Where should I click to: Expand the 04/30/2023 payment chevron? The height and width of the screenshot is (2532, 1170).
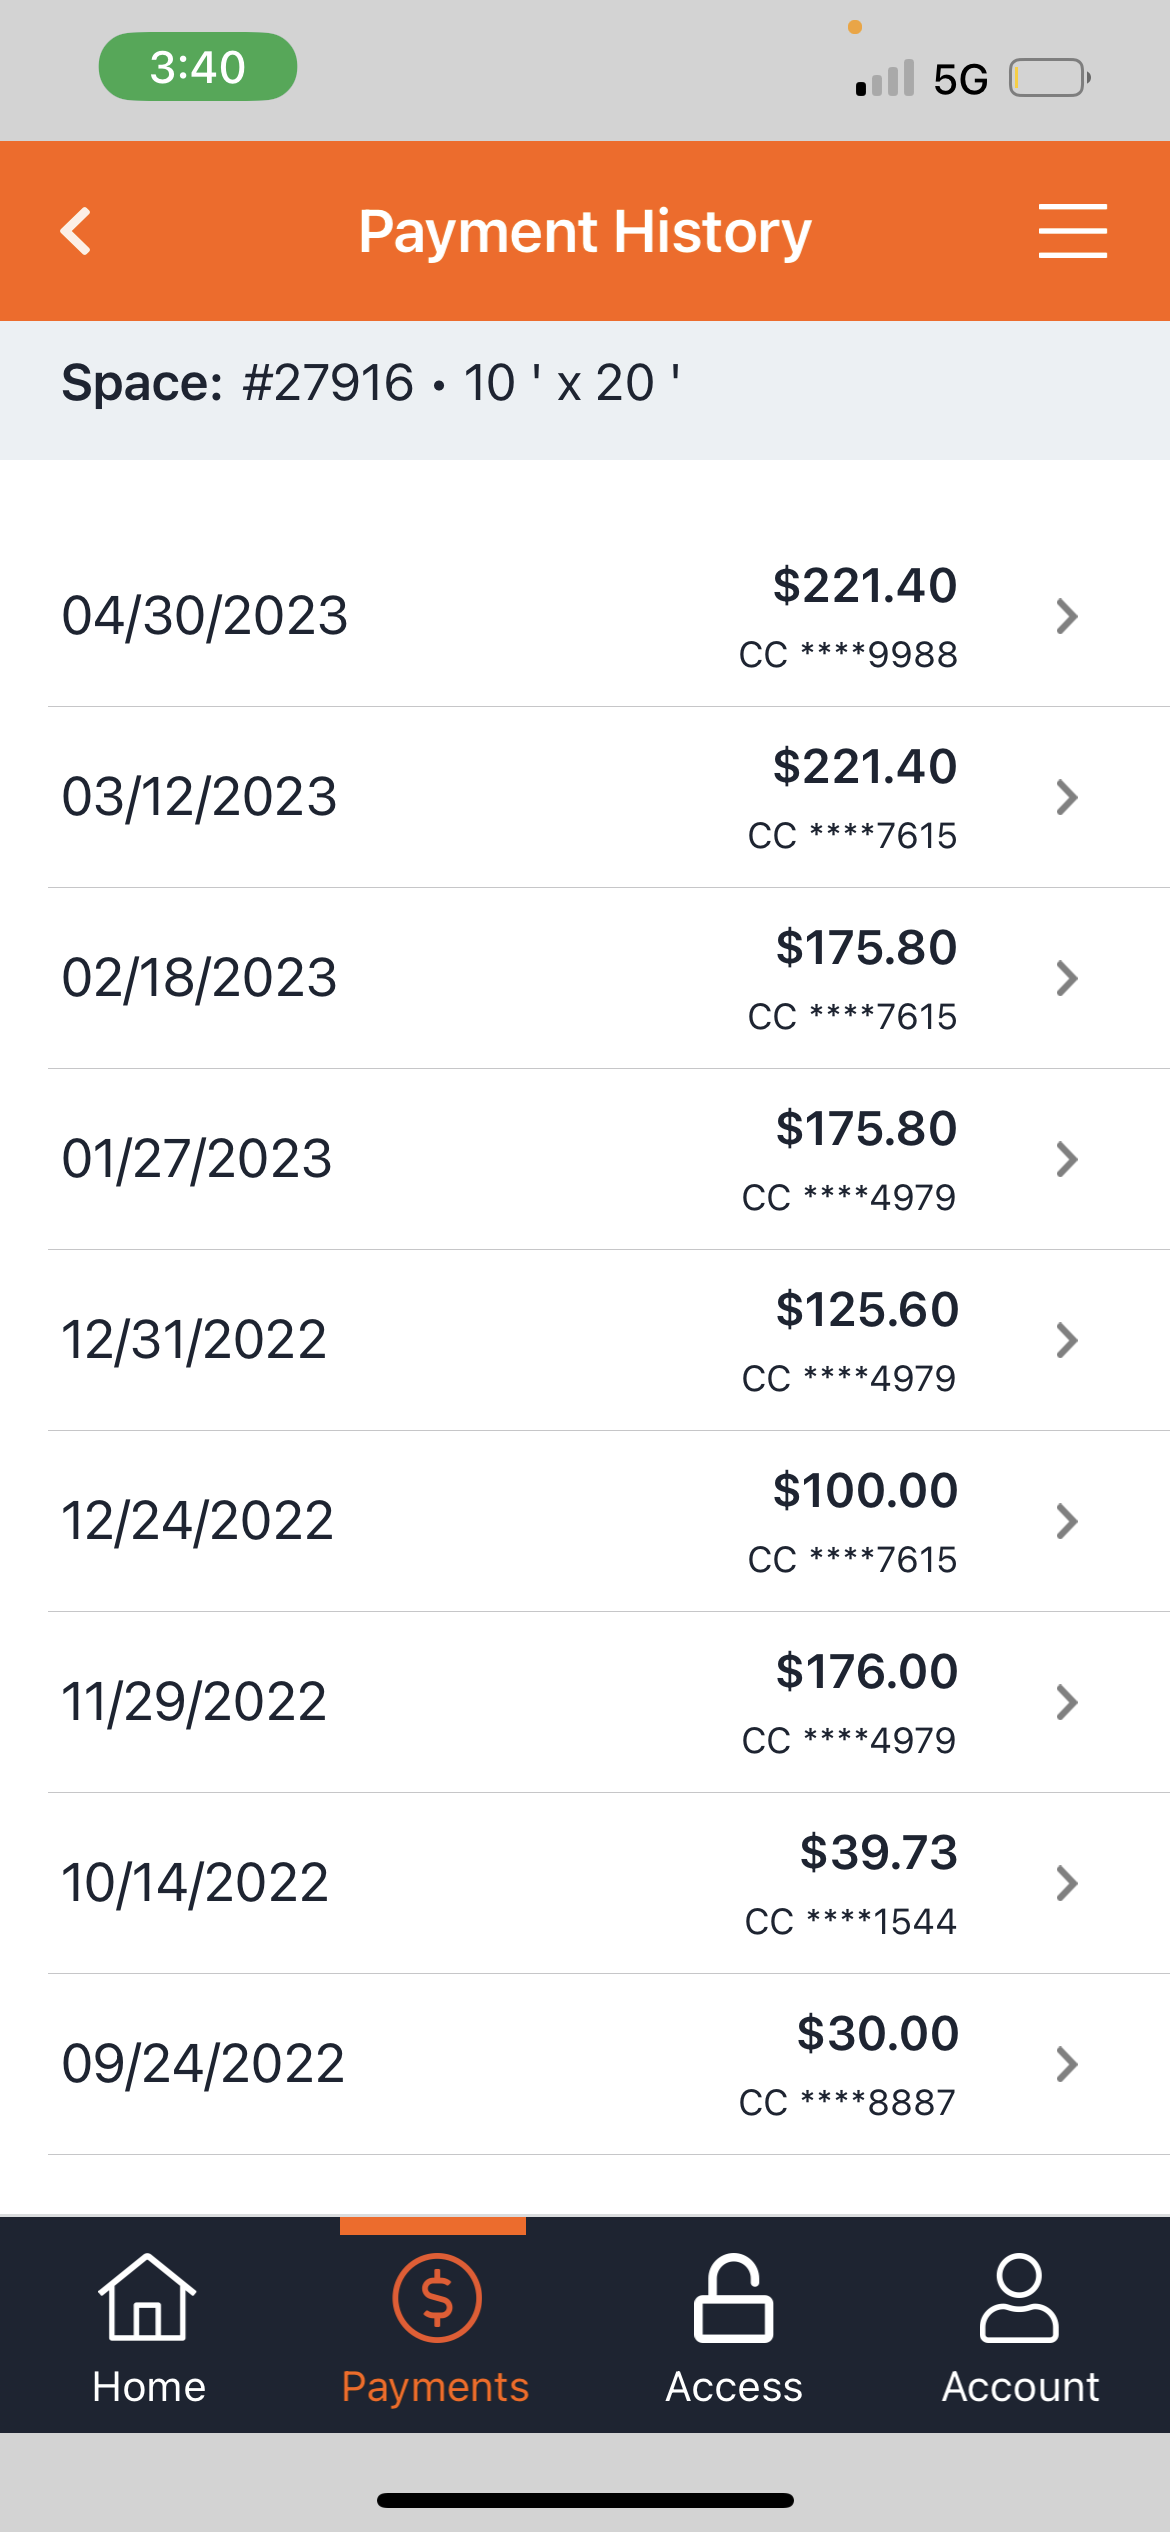(x=1067, y=616)
